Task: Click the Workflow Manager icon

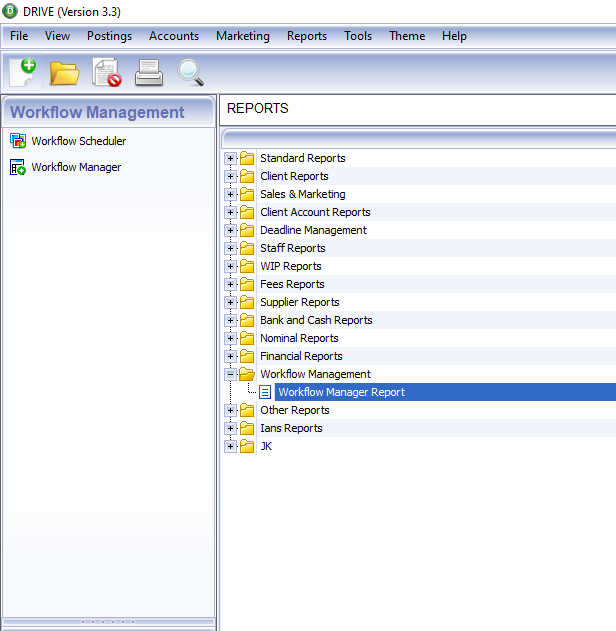Action: pos(18,167)
